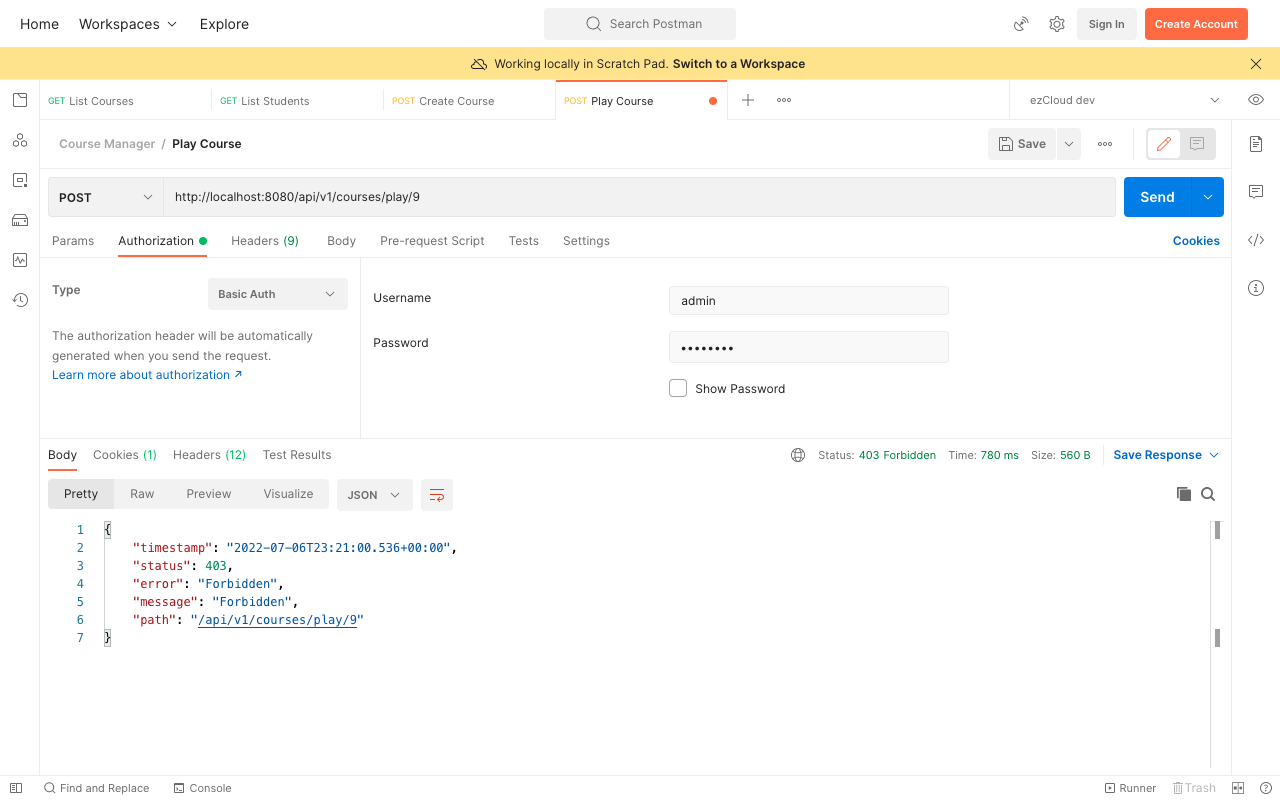This screenshot has height=800, width=1280.
Task: Open authorization Type Basic Auth dropdown
Action: click(x=278, y=294)
